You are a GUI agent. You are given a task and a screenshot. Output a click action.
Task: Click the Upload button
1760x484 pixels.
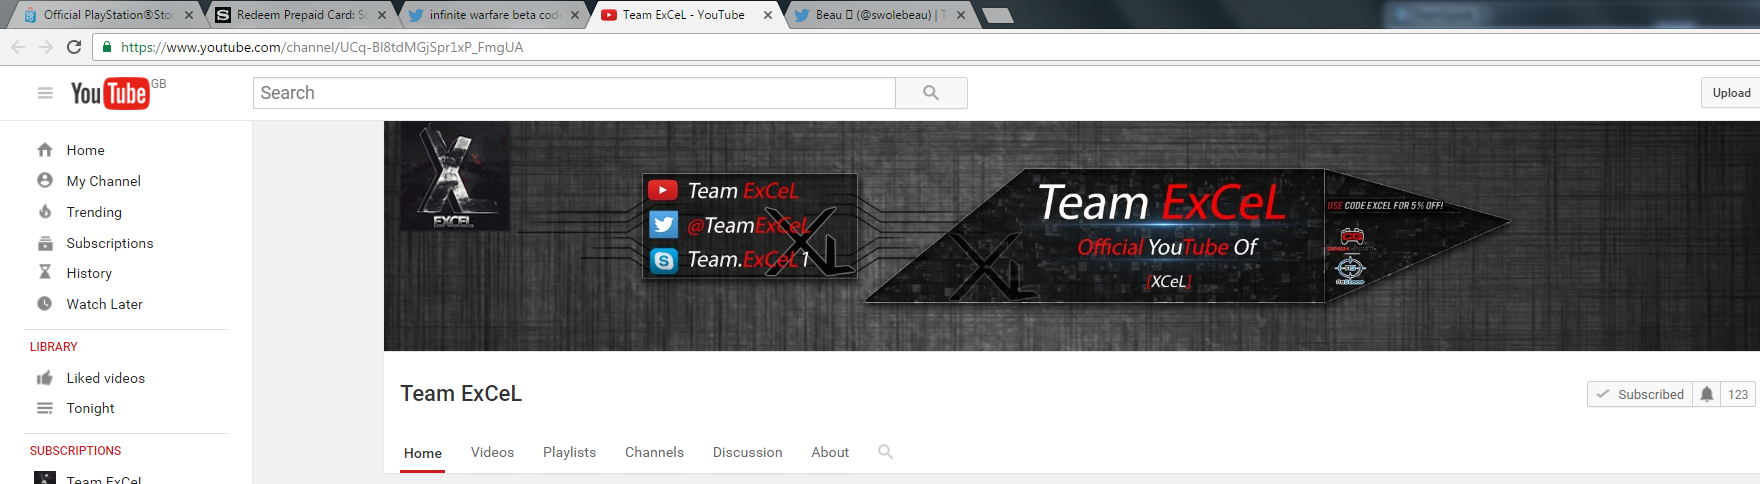click(x=1731, y=93)
